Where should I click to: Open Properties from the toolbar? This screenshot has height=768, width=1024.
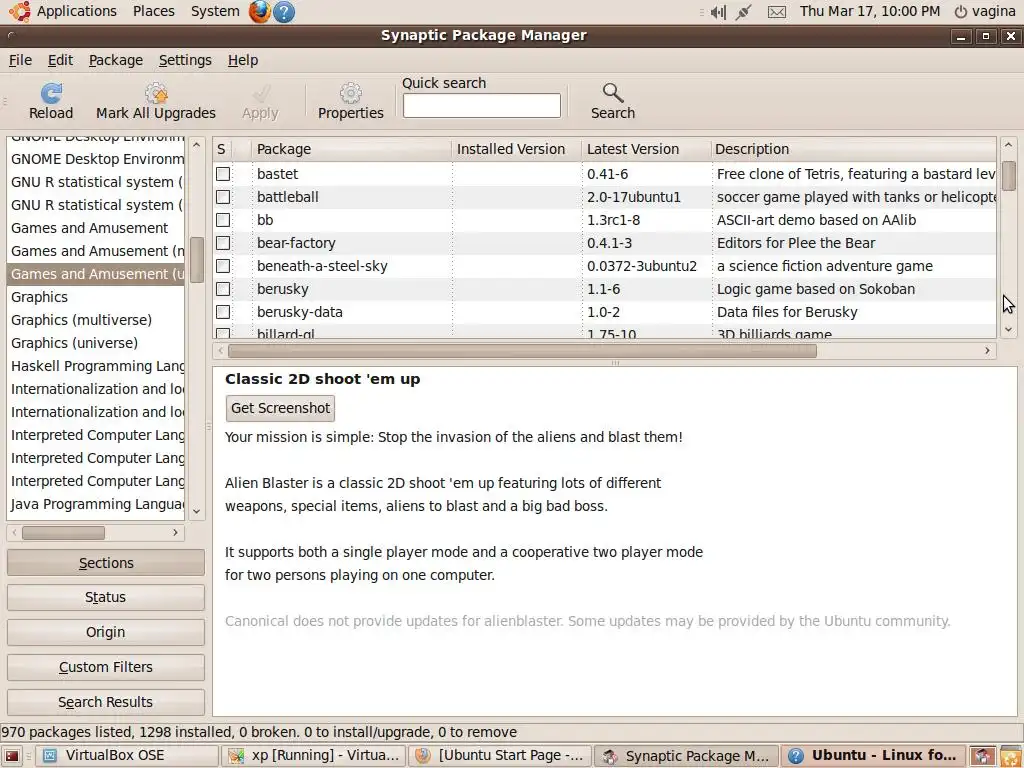tap(351, 101)
